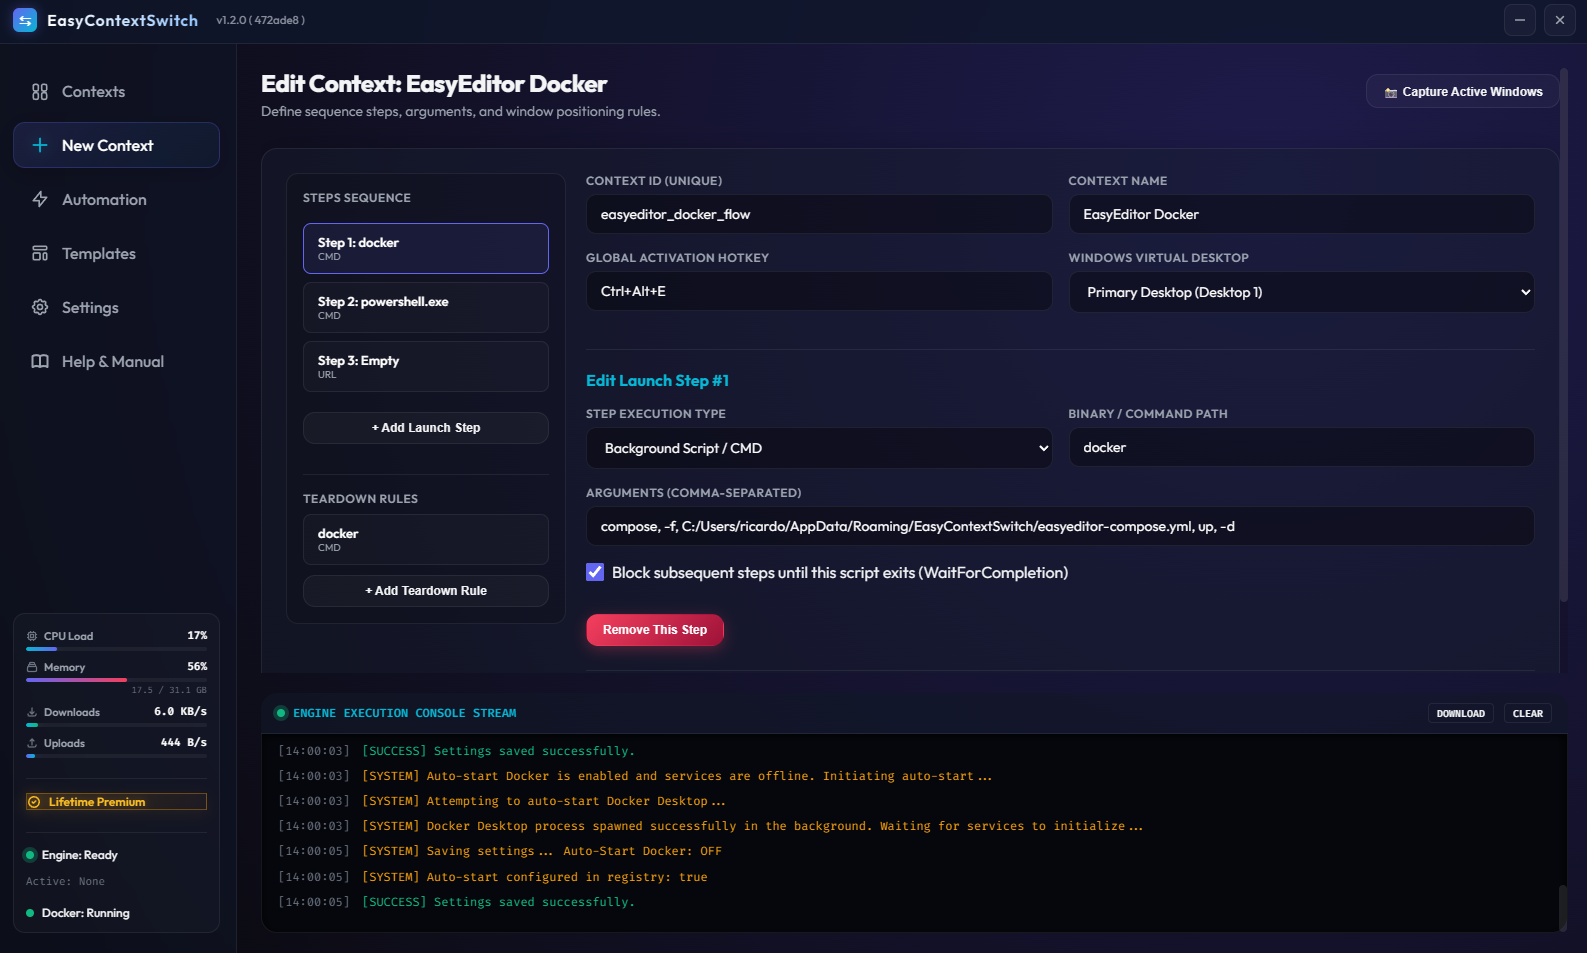Click the Binary / Command Path field

coord(1301,447)
